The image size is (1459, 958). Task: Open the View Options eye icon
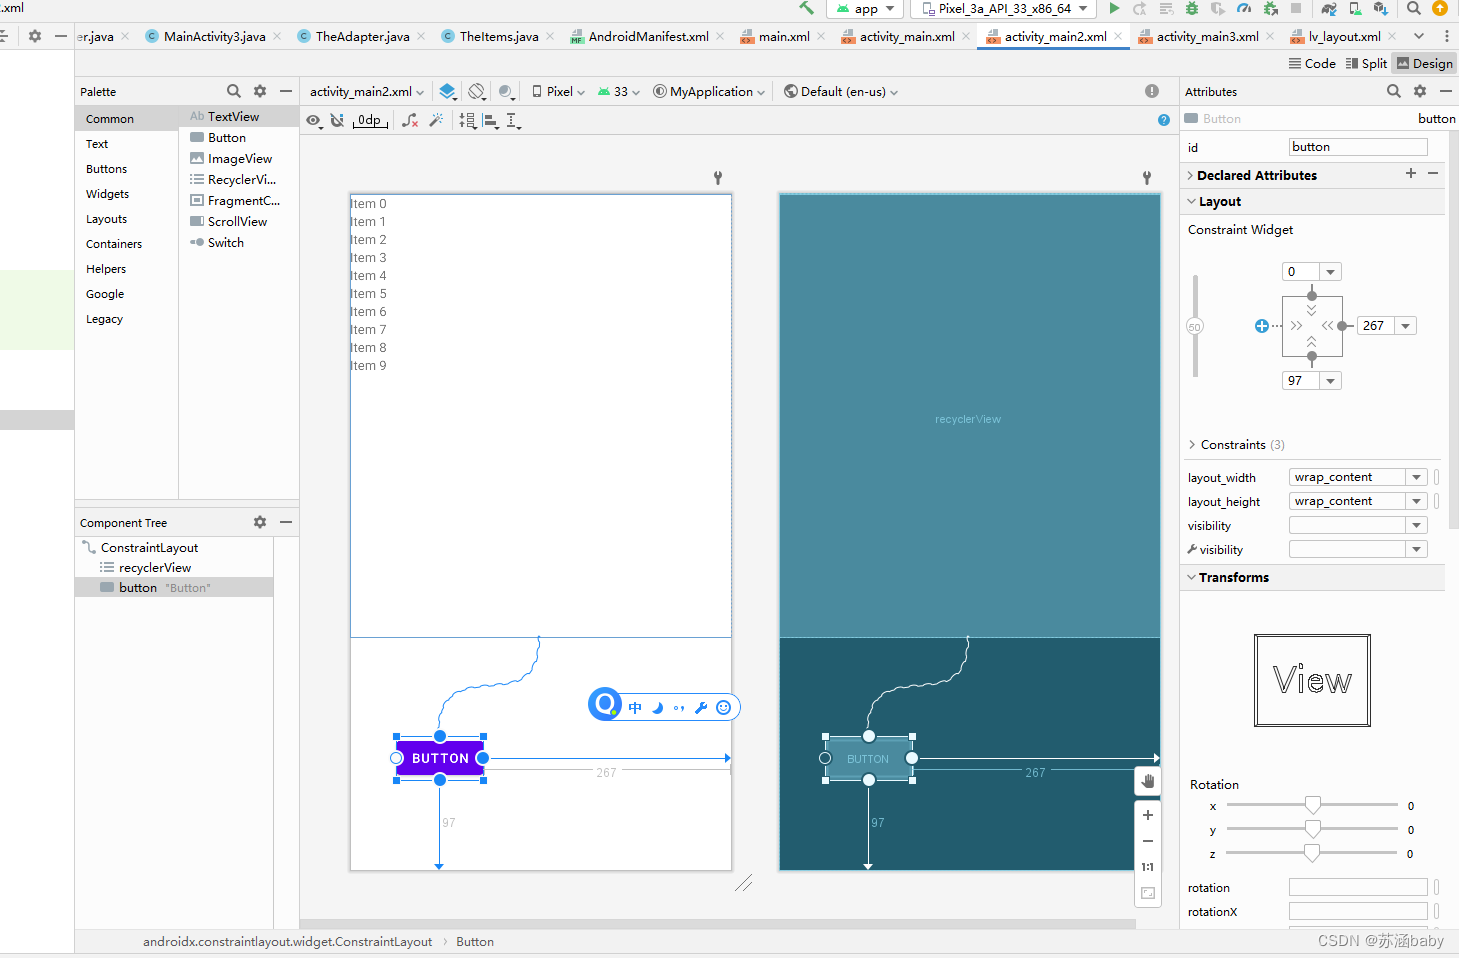[312, 121]
